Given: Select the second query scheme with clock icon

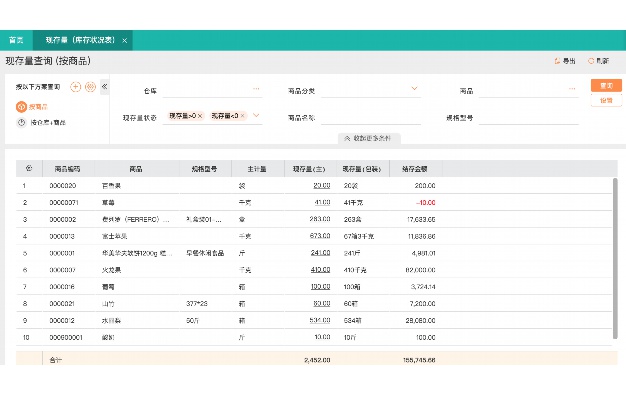Looking at the screenshot, I should 41,123.
